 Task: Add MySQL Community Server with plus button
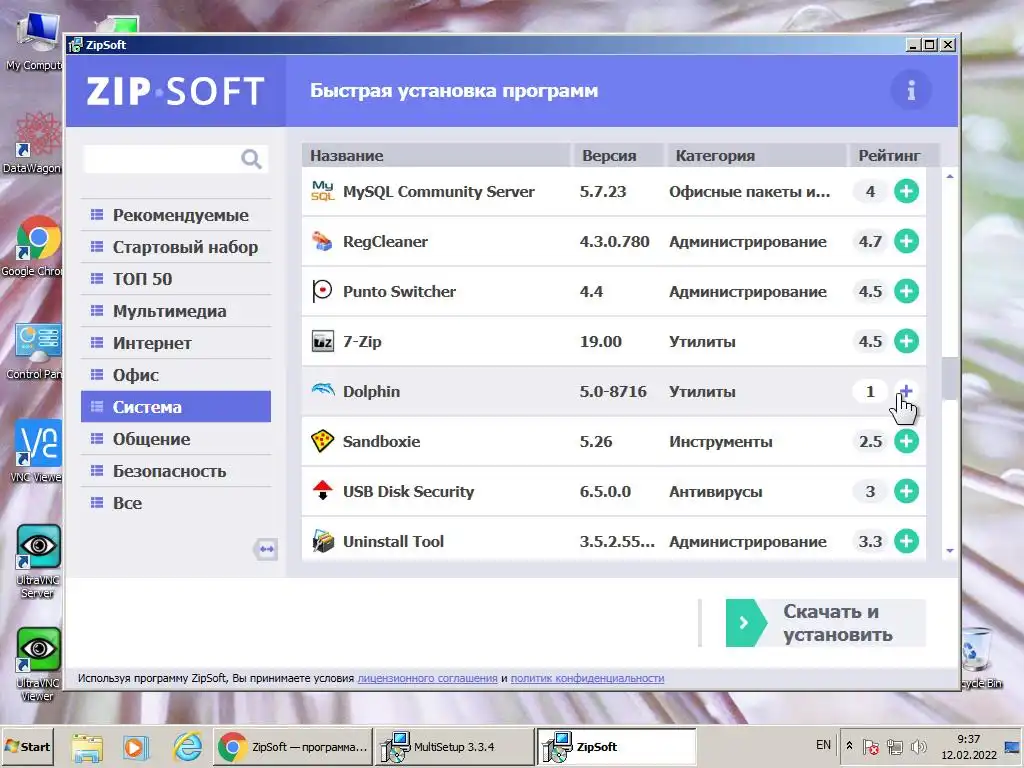click(x=906, y=191)
